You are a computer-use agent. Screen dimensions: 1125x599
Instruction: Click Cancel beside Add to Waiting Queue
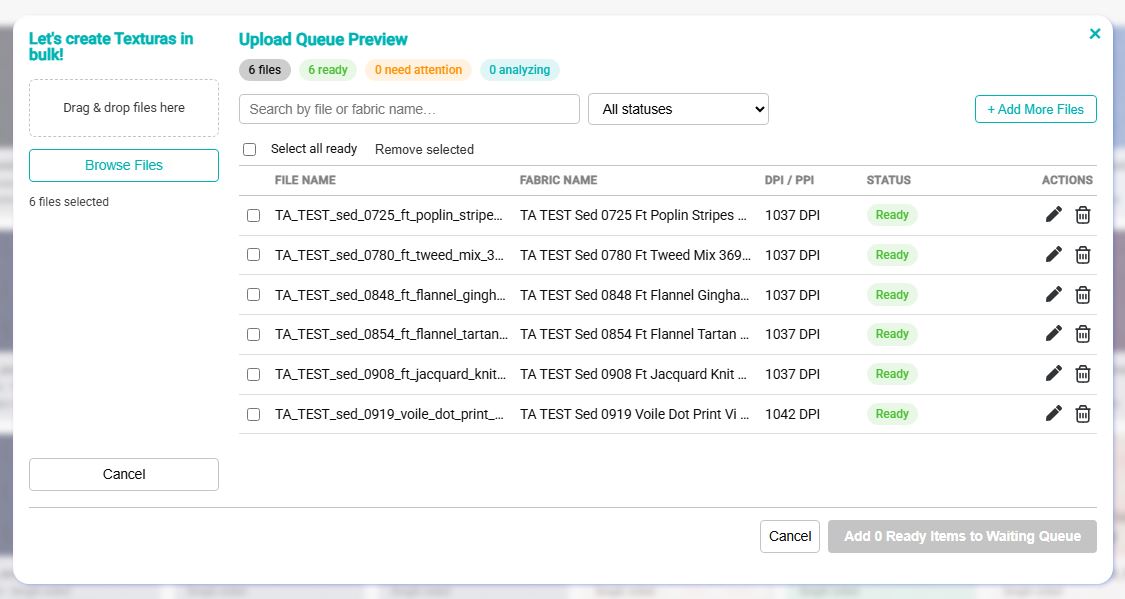(x=790, y=536)
